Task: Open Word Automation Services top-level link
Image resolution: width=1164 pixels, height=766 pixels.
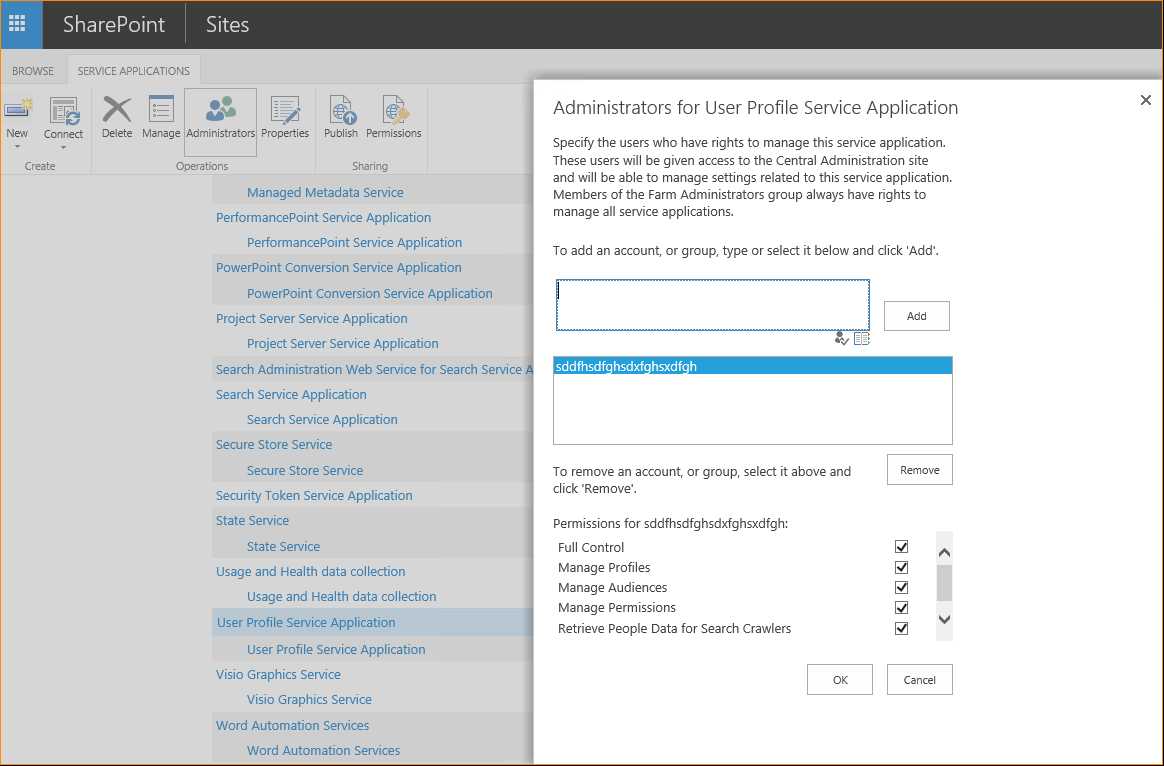Action: tap(292, 726)
